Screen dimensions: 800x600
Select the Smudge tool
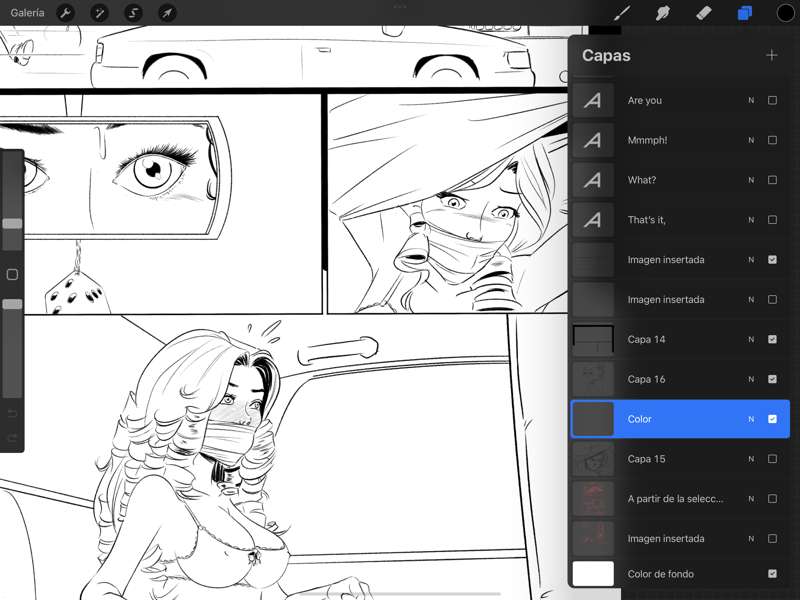pos(663,13)
